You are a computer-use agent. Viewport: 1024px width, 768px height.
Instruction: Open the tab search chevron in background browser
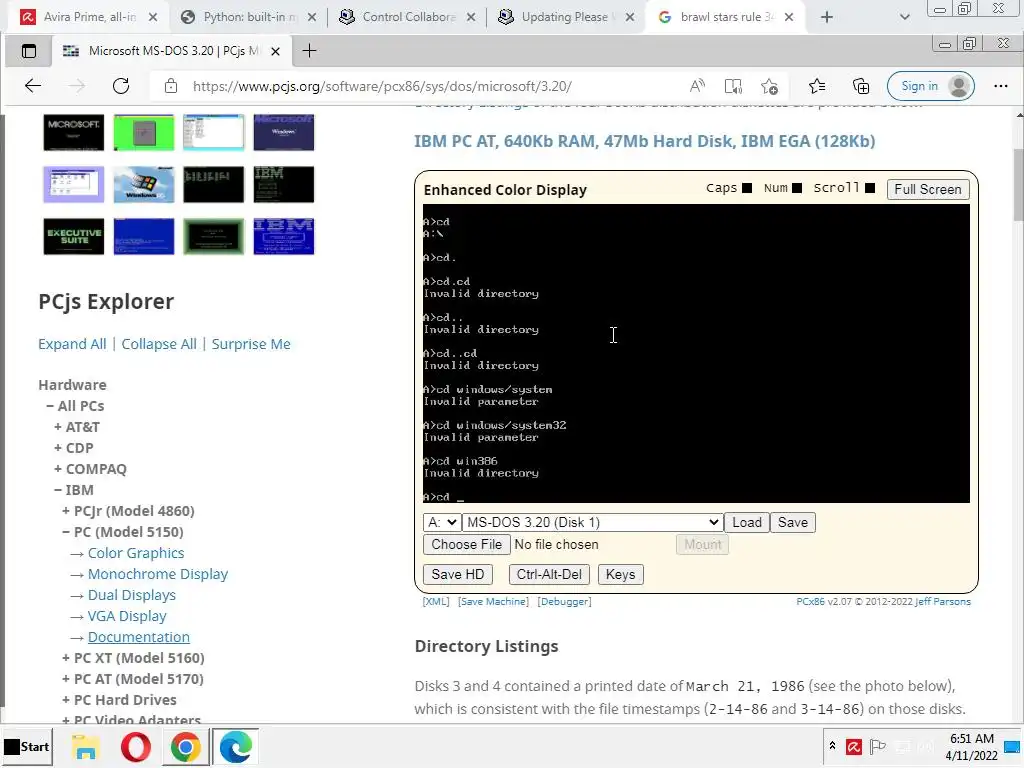pyautogui.click(x=904, y=17)
